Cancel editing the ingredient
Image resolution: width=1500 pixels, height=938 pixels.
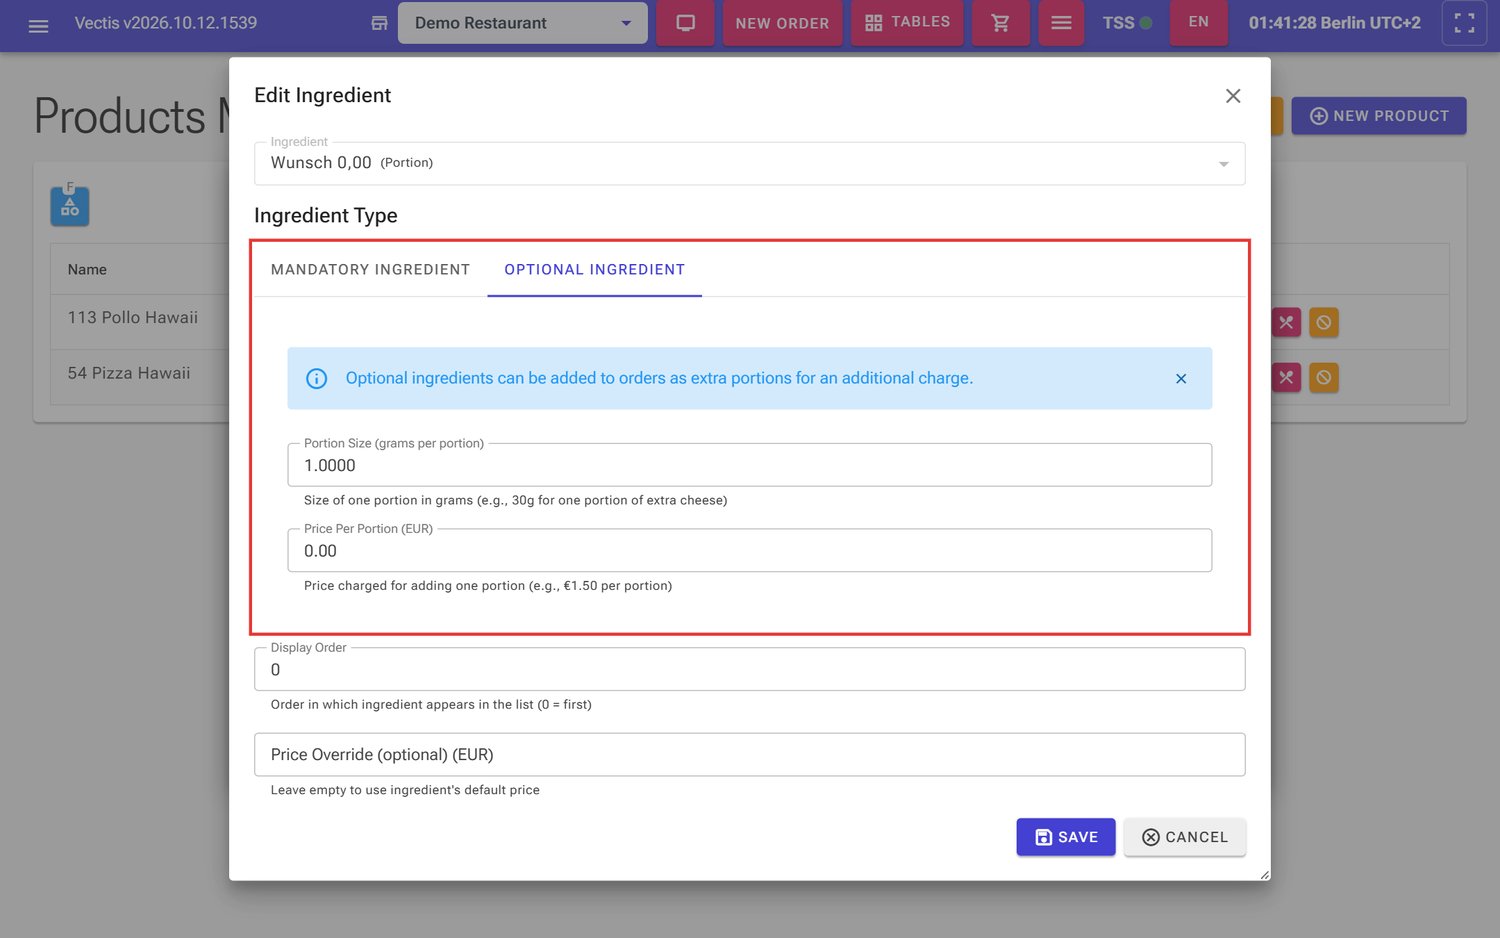click(1185, 837)
